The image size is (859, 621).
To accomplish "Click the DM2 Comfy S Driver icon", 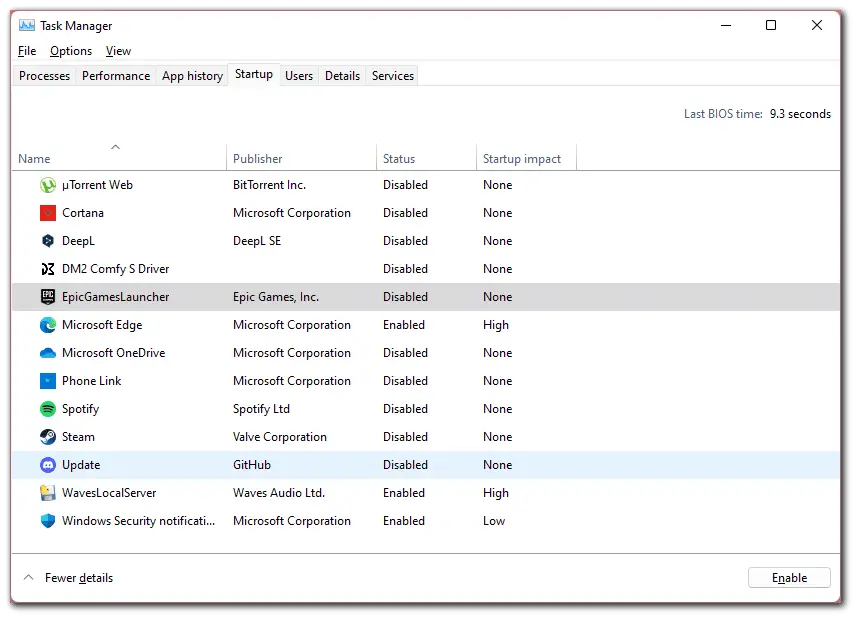I will pos(48,269).
